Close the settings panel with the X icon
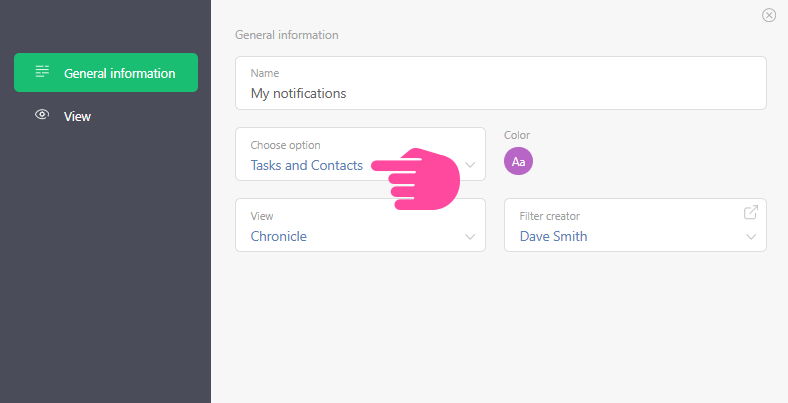Viewport: 788px width, 403px height. click(769, 15)
